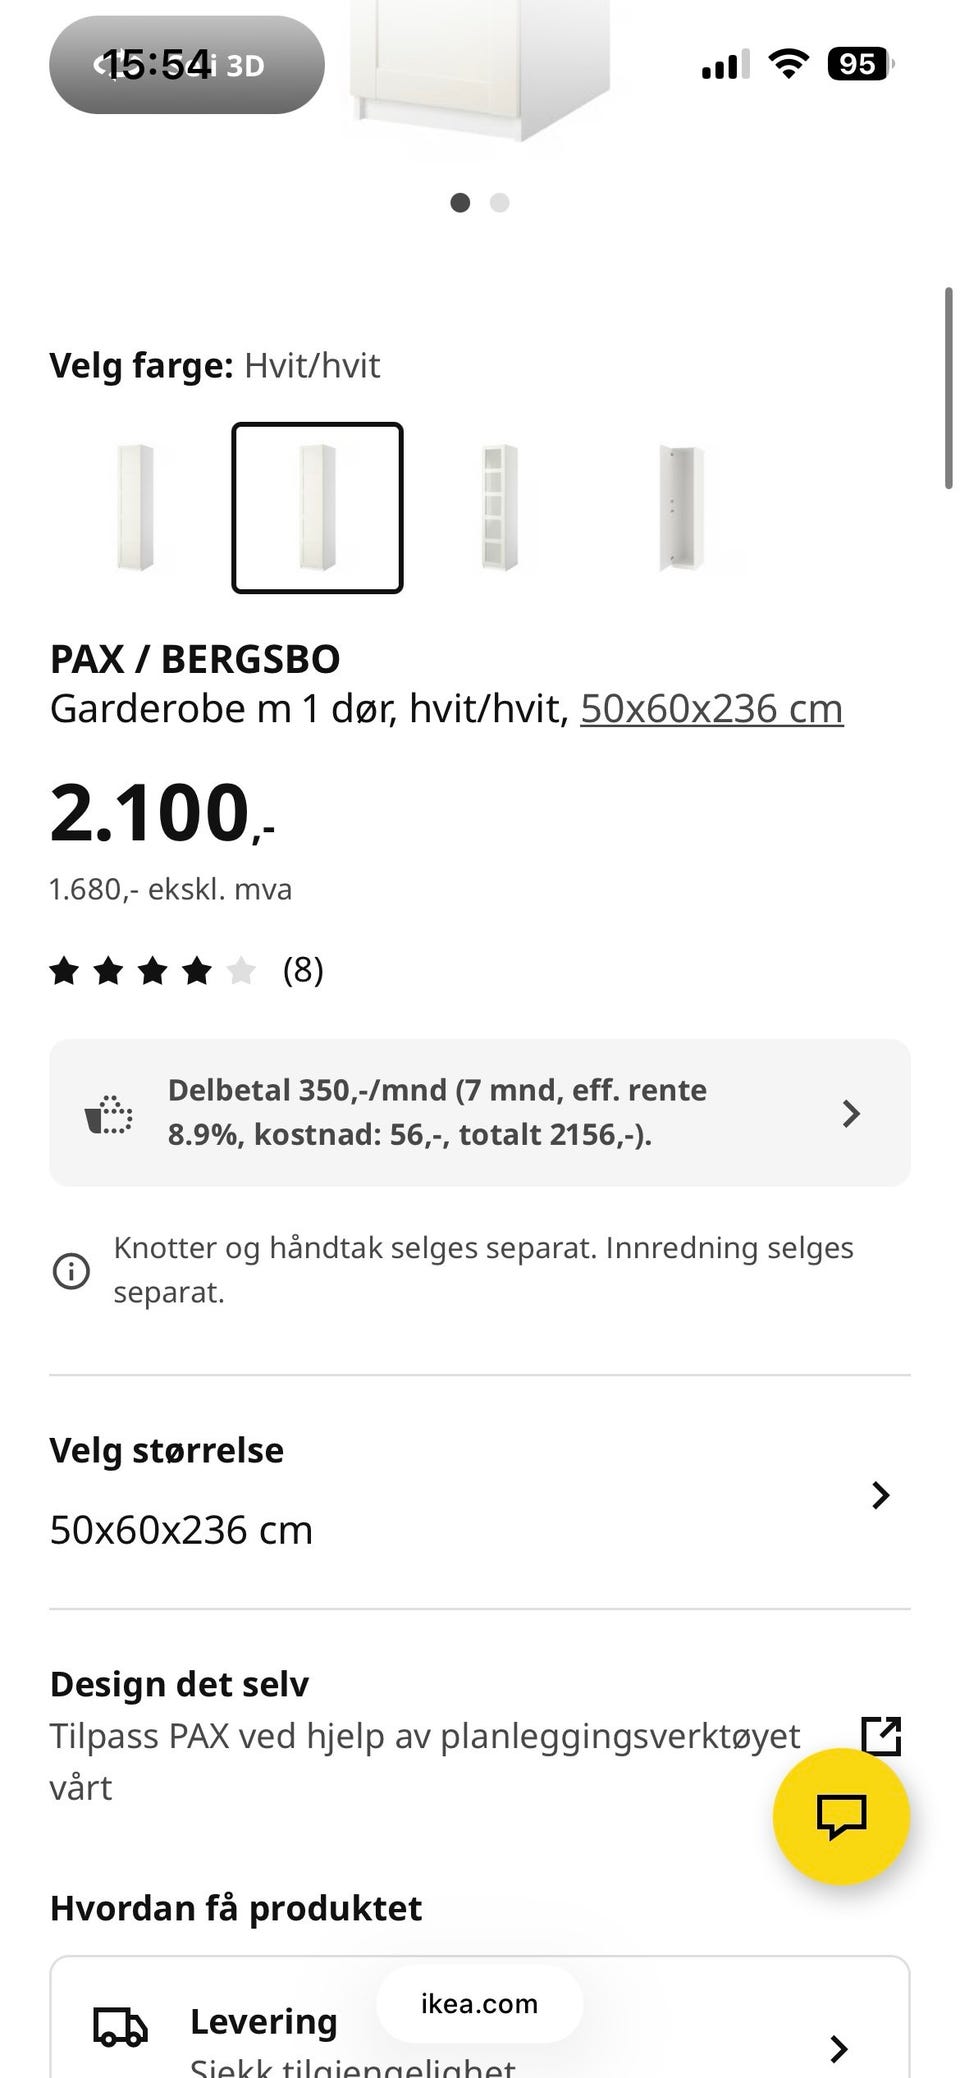Go to second image carousel dot
Image resolution: width=960 pixels, height=2078 pixels.
click(x=500, y=203)
